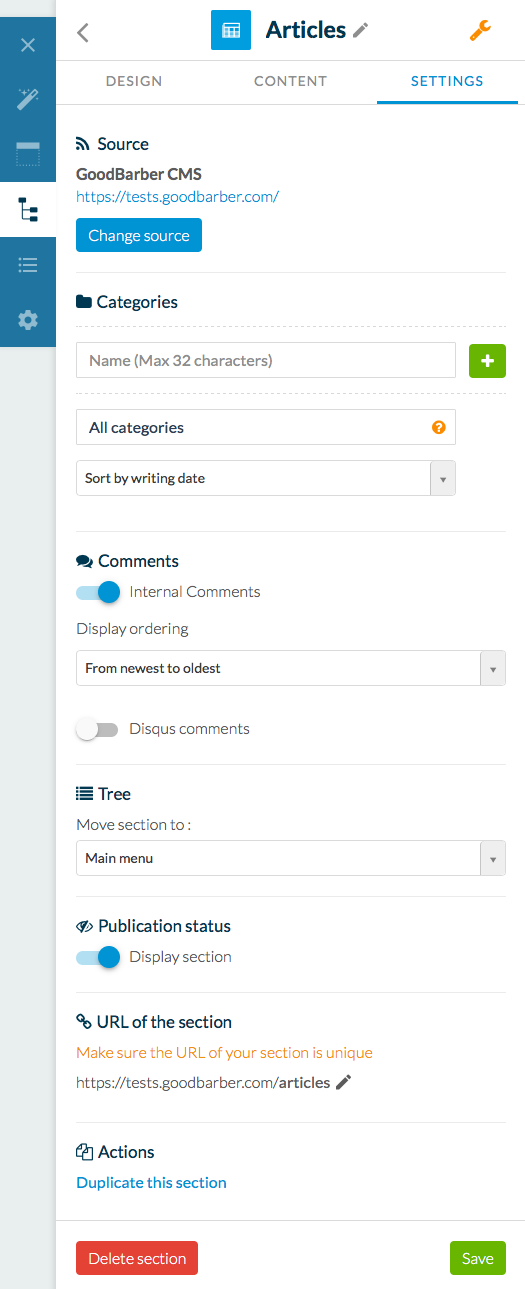Viewport: 525px width, 1289px height.
Task: Click the orange wrench icon
Action: click(x=480, y=31)
